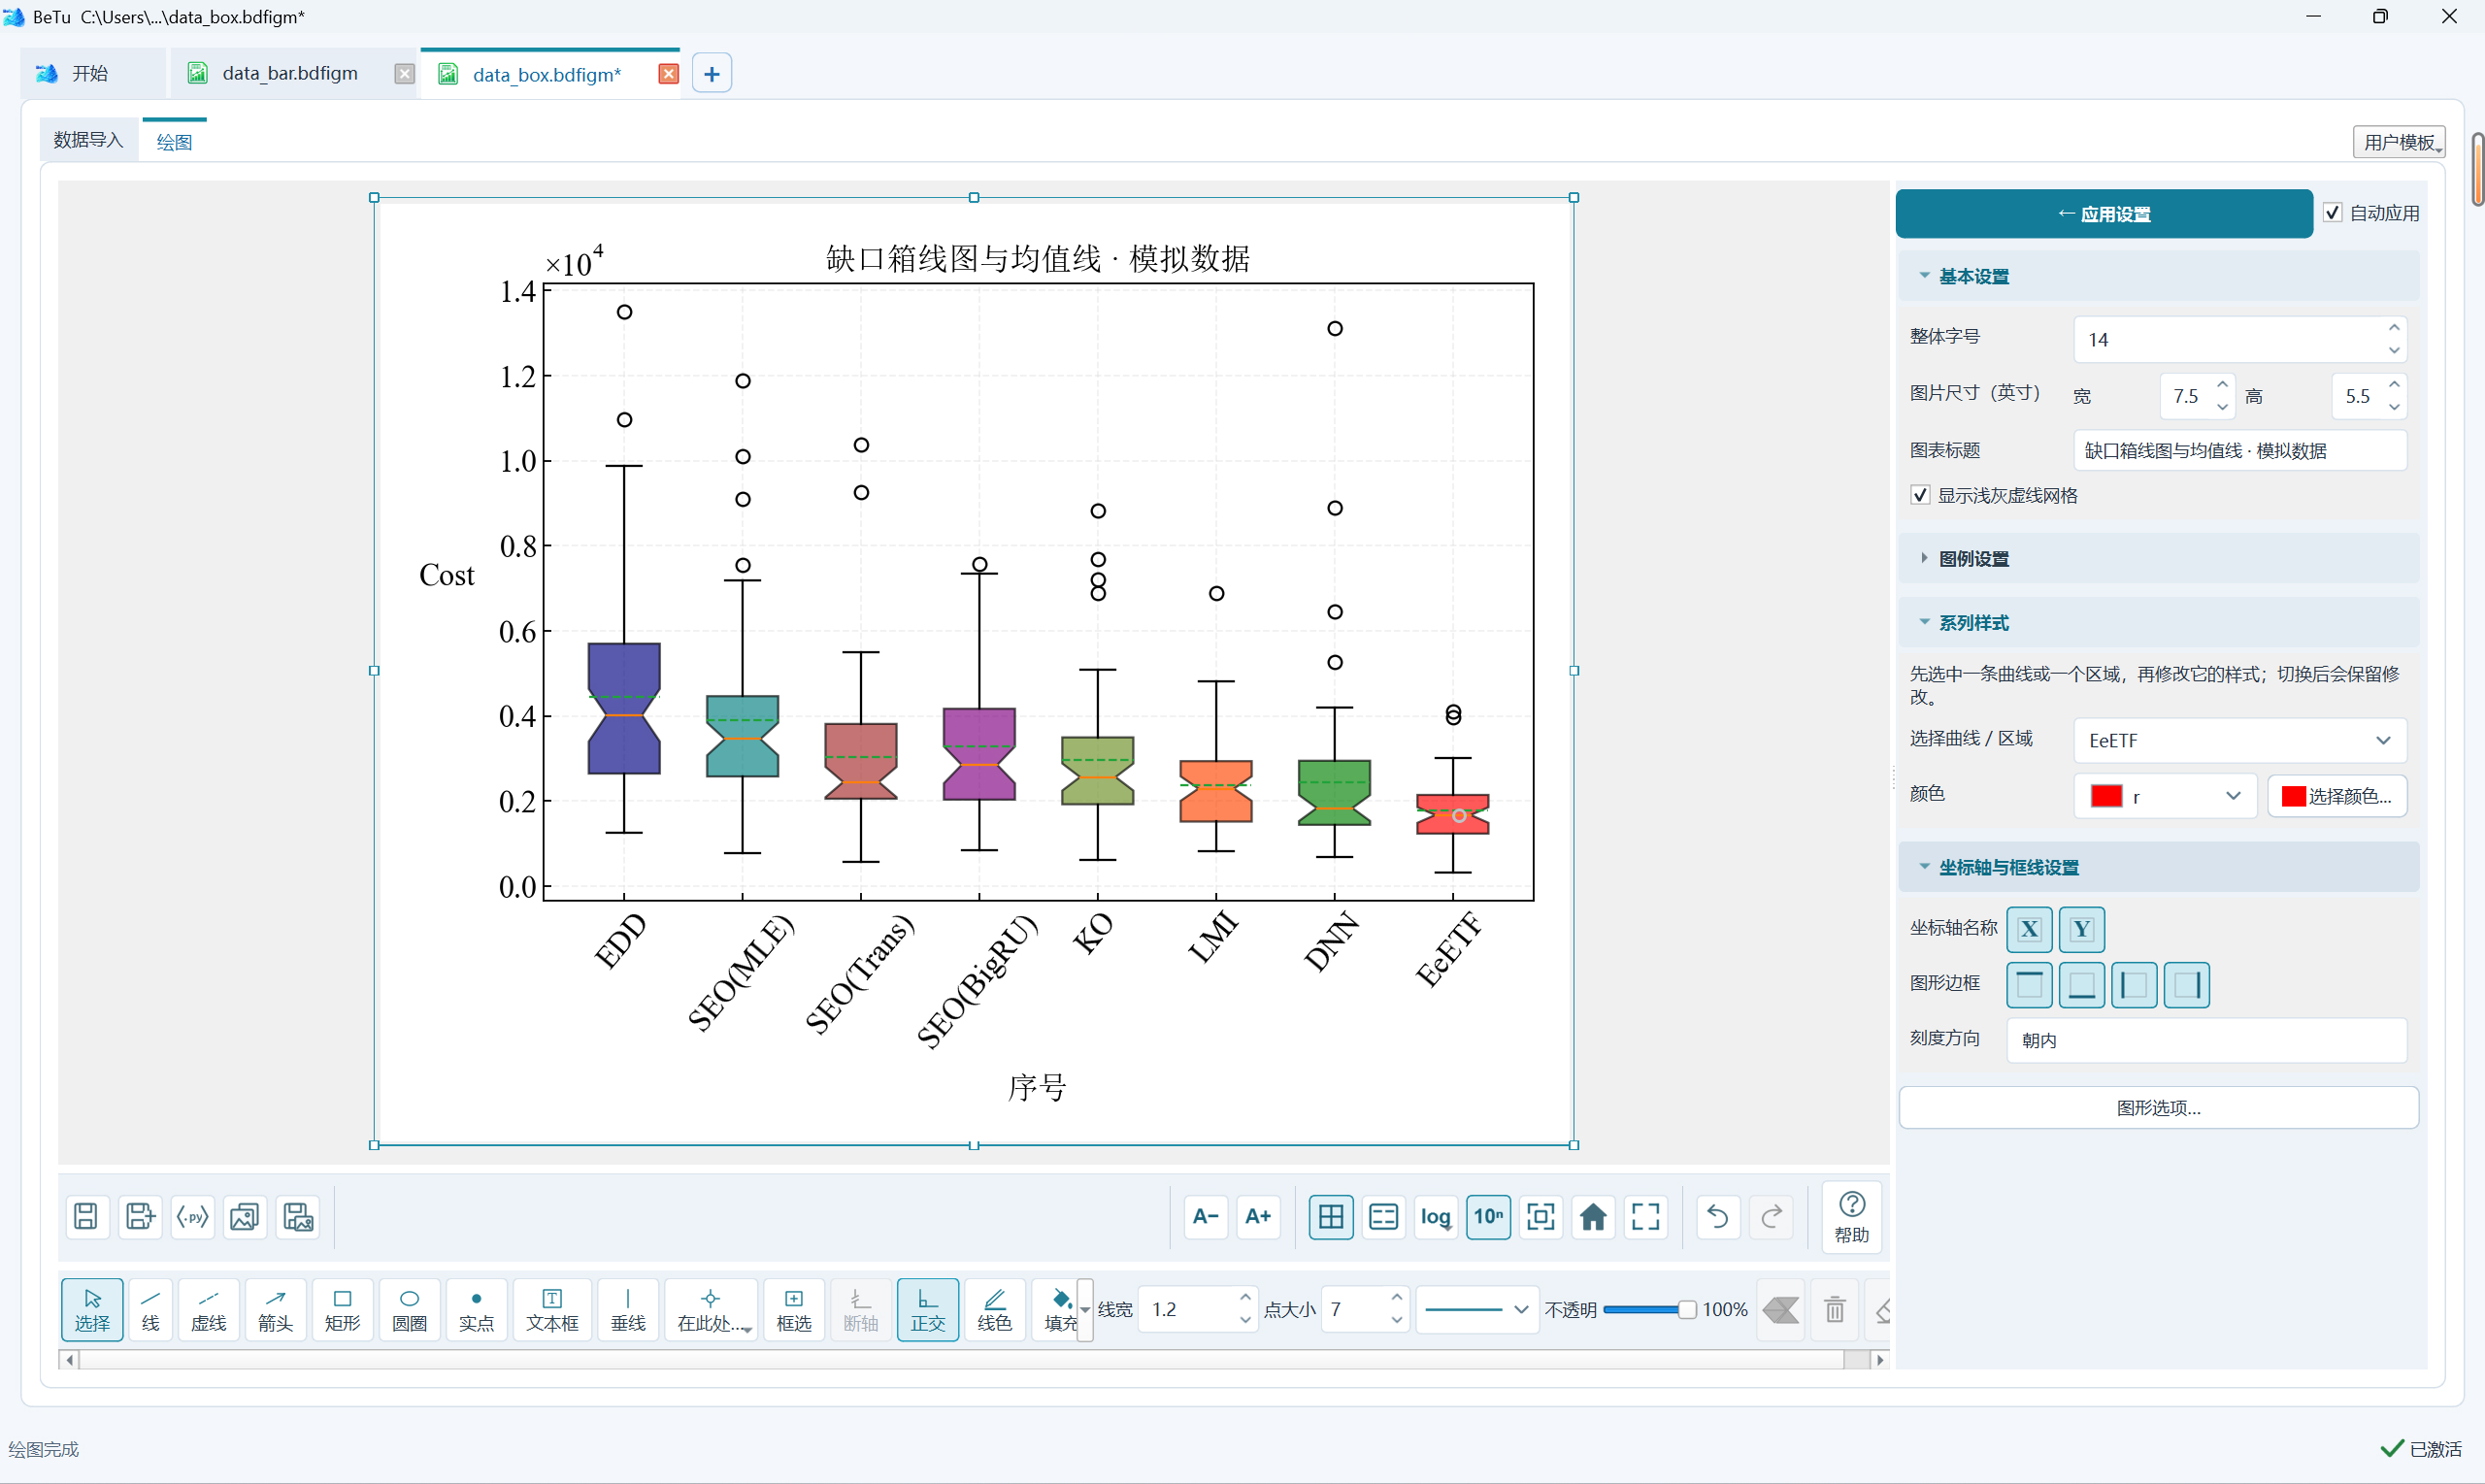Click the export image icon
This screenshot has height=1484, width=2485.
click(x=245, y=1216)
